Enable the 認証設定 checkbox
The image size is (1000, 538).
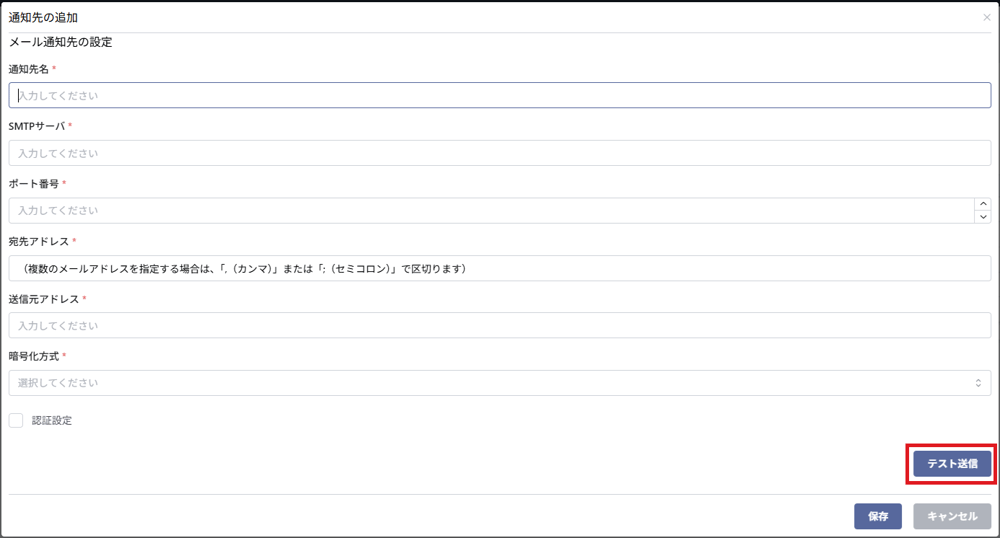click(x=16, y=421)
